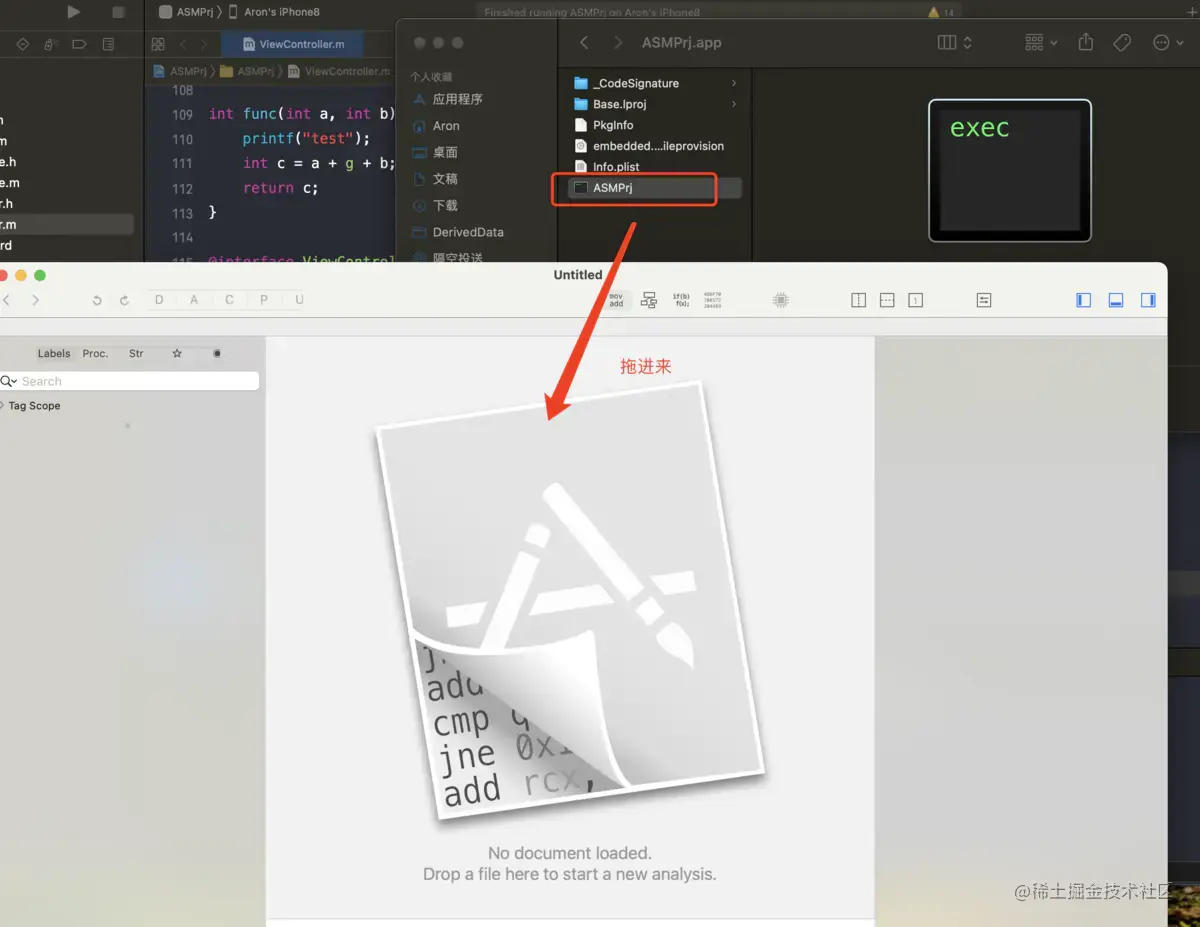Go forward in the Finder window
Screen dimensions: 1200x927
coord(618,43)
